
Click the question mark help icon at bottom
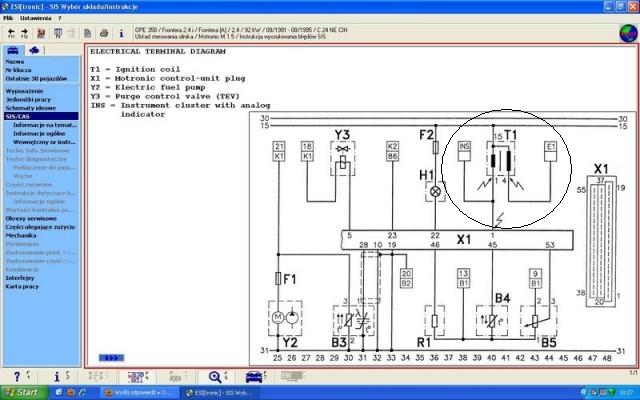[16, 376]
